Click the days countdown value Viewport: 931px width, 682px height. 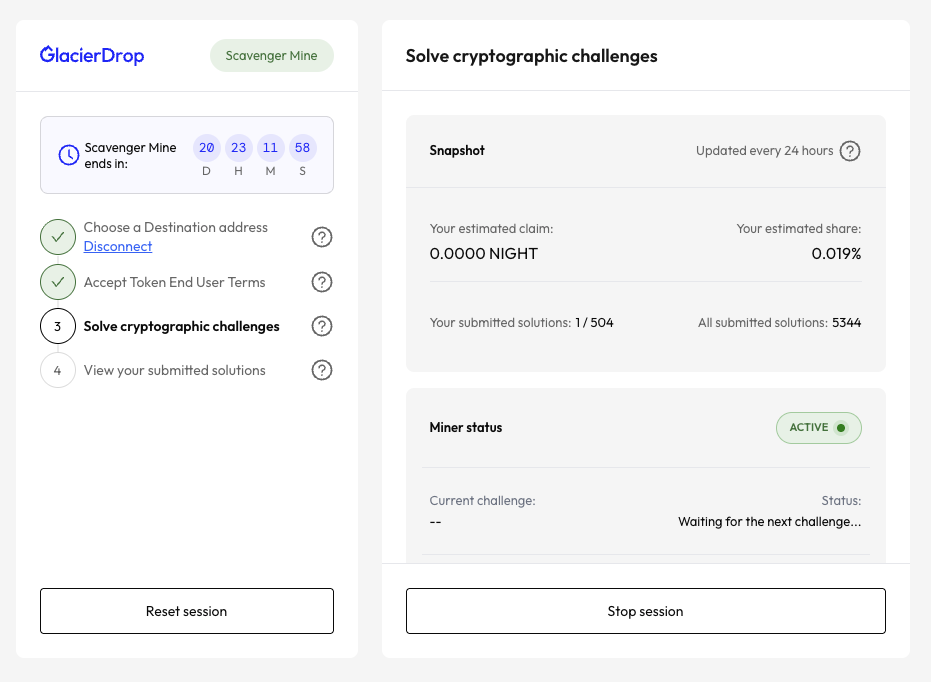coord(207,148)
